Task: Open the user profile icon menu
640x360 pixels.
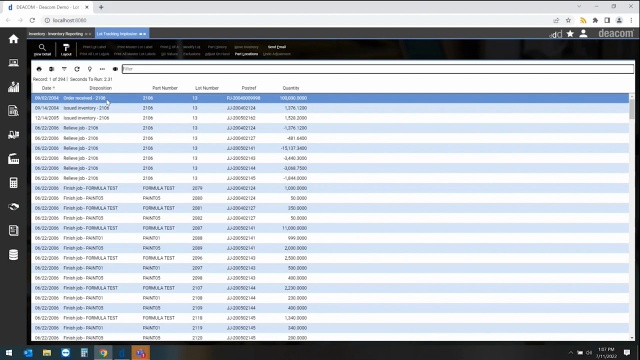Action: (583, 34)
